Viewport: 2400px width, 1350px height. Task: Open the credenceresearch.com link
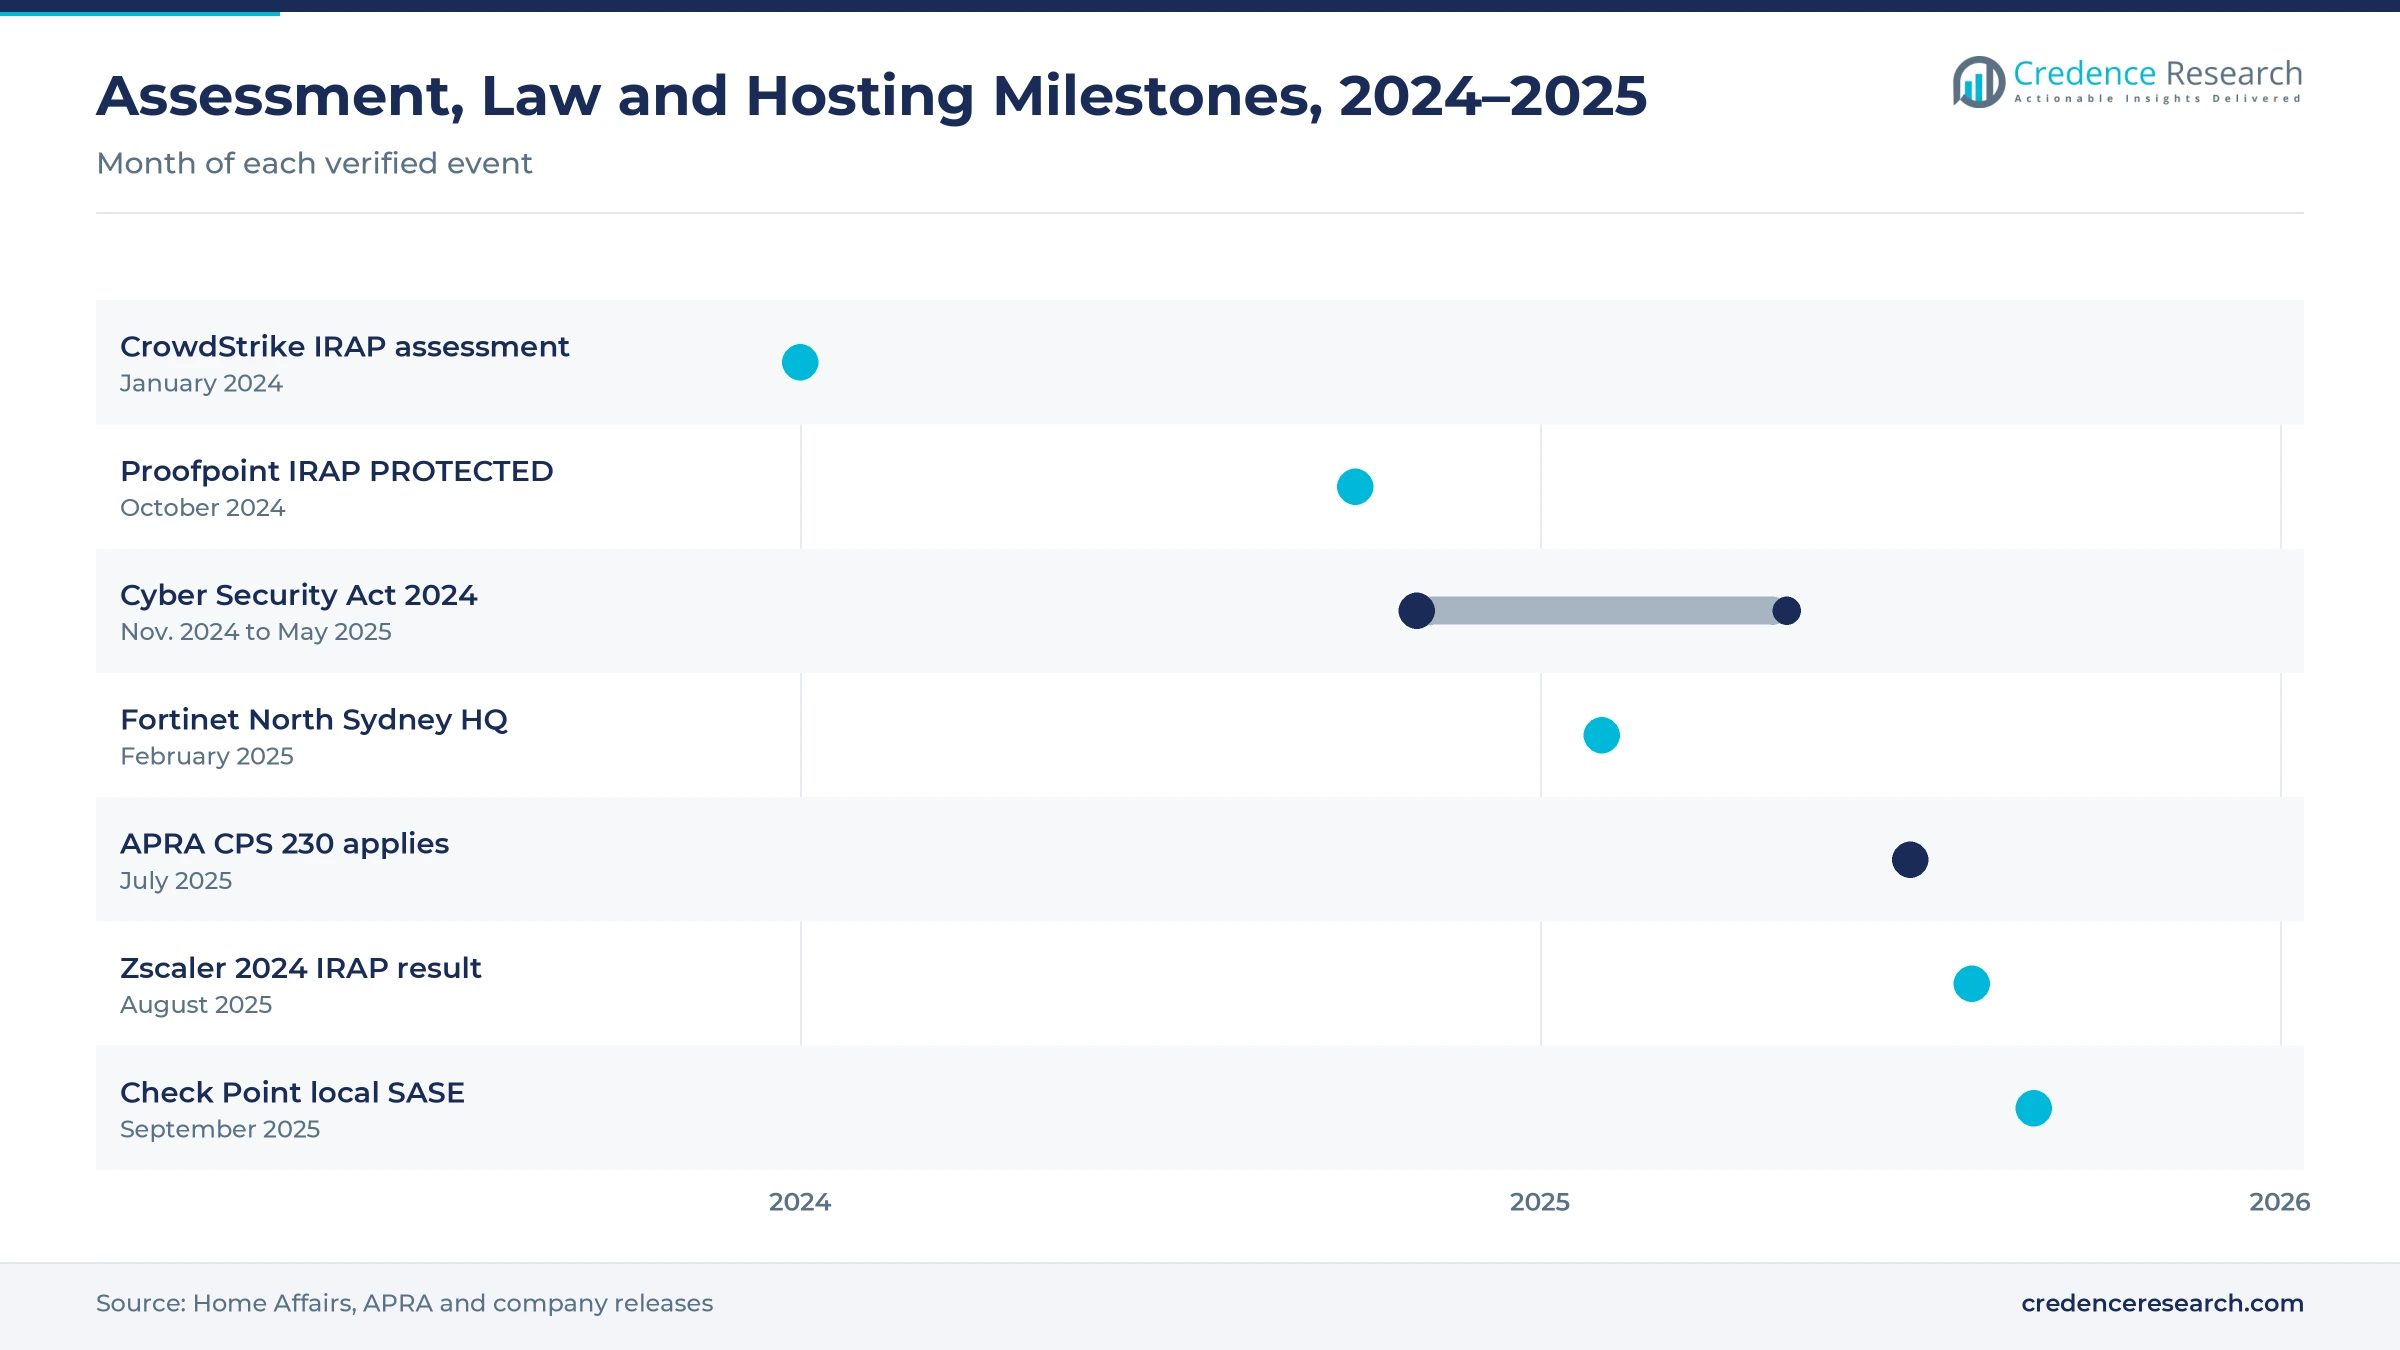pos(2162,1304)
